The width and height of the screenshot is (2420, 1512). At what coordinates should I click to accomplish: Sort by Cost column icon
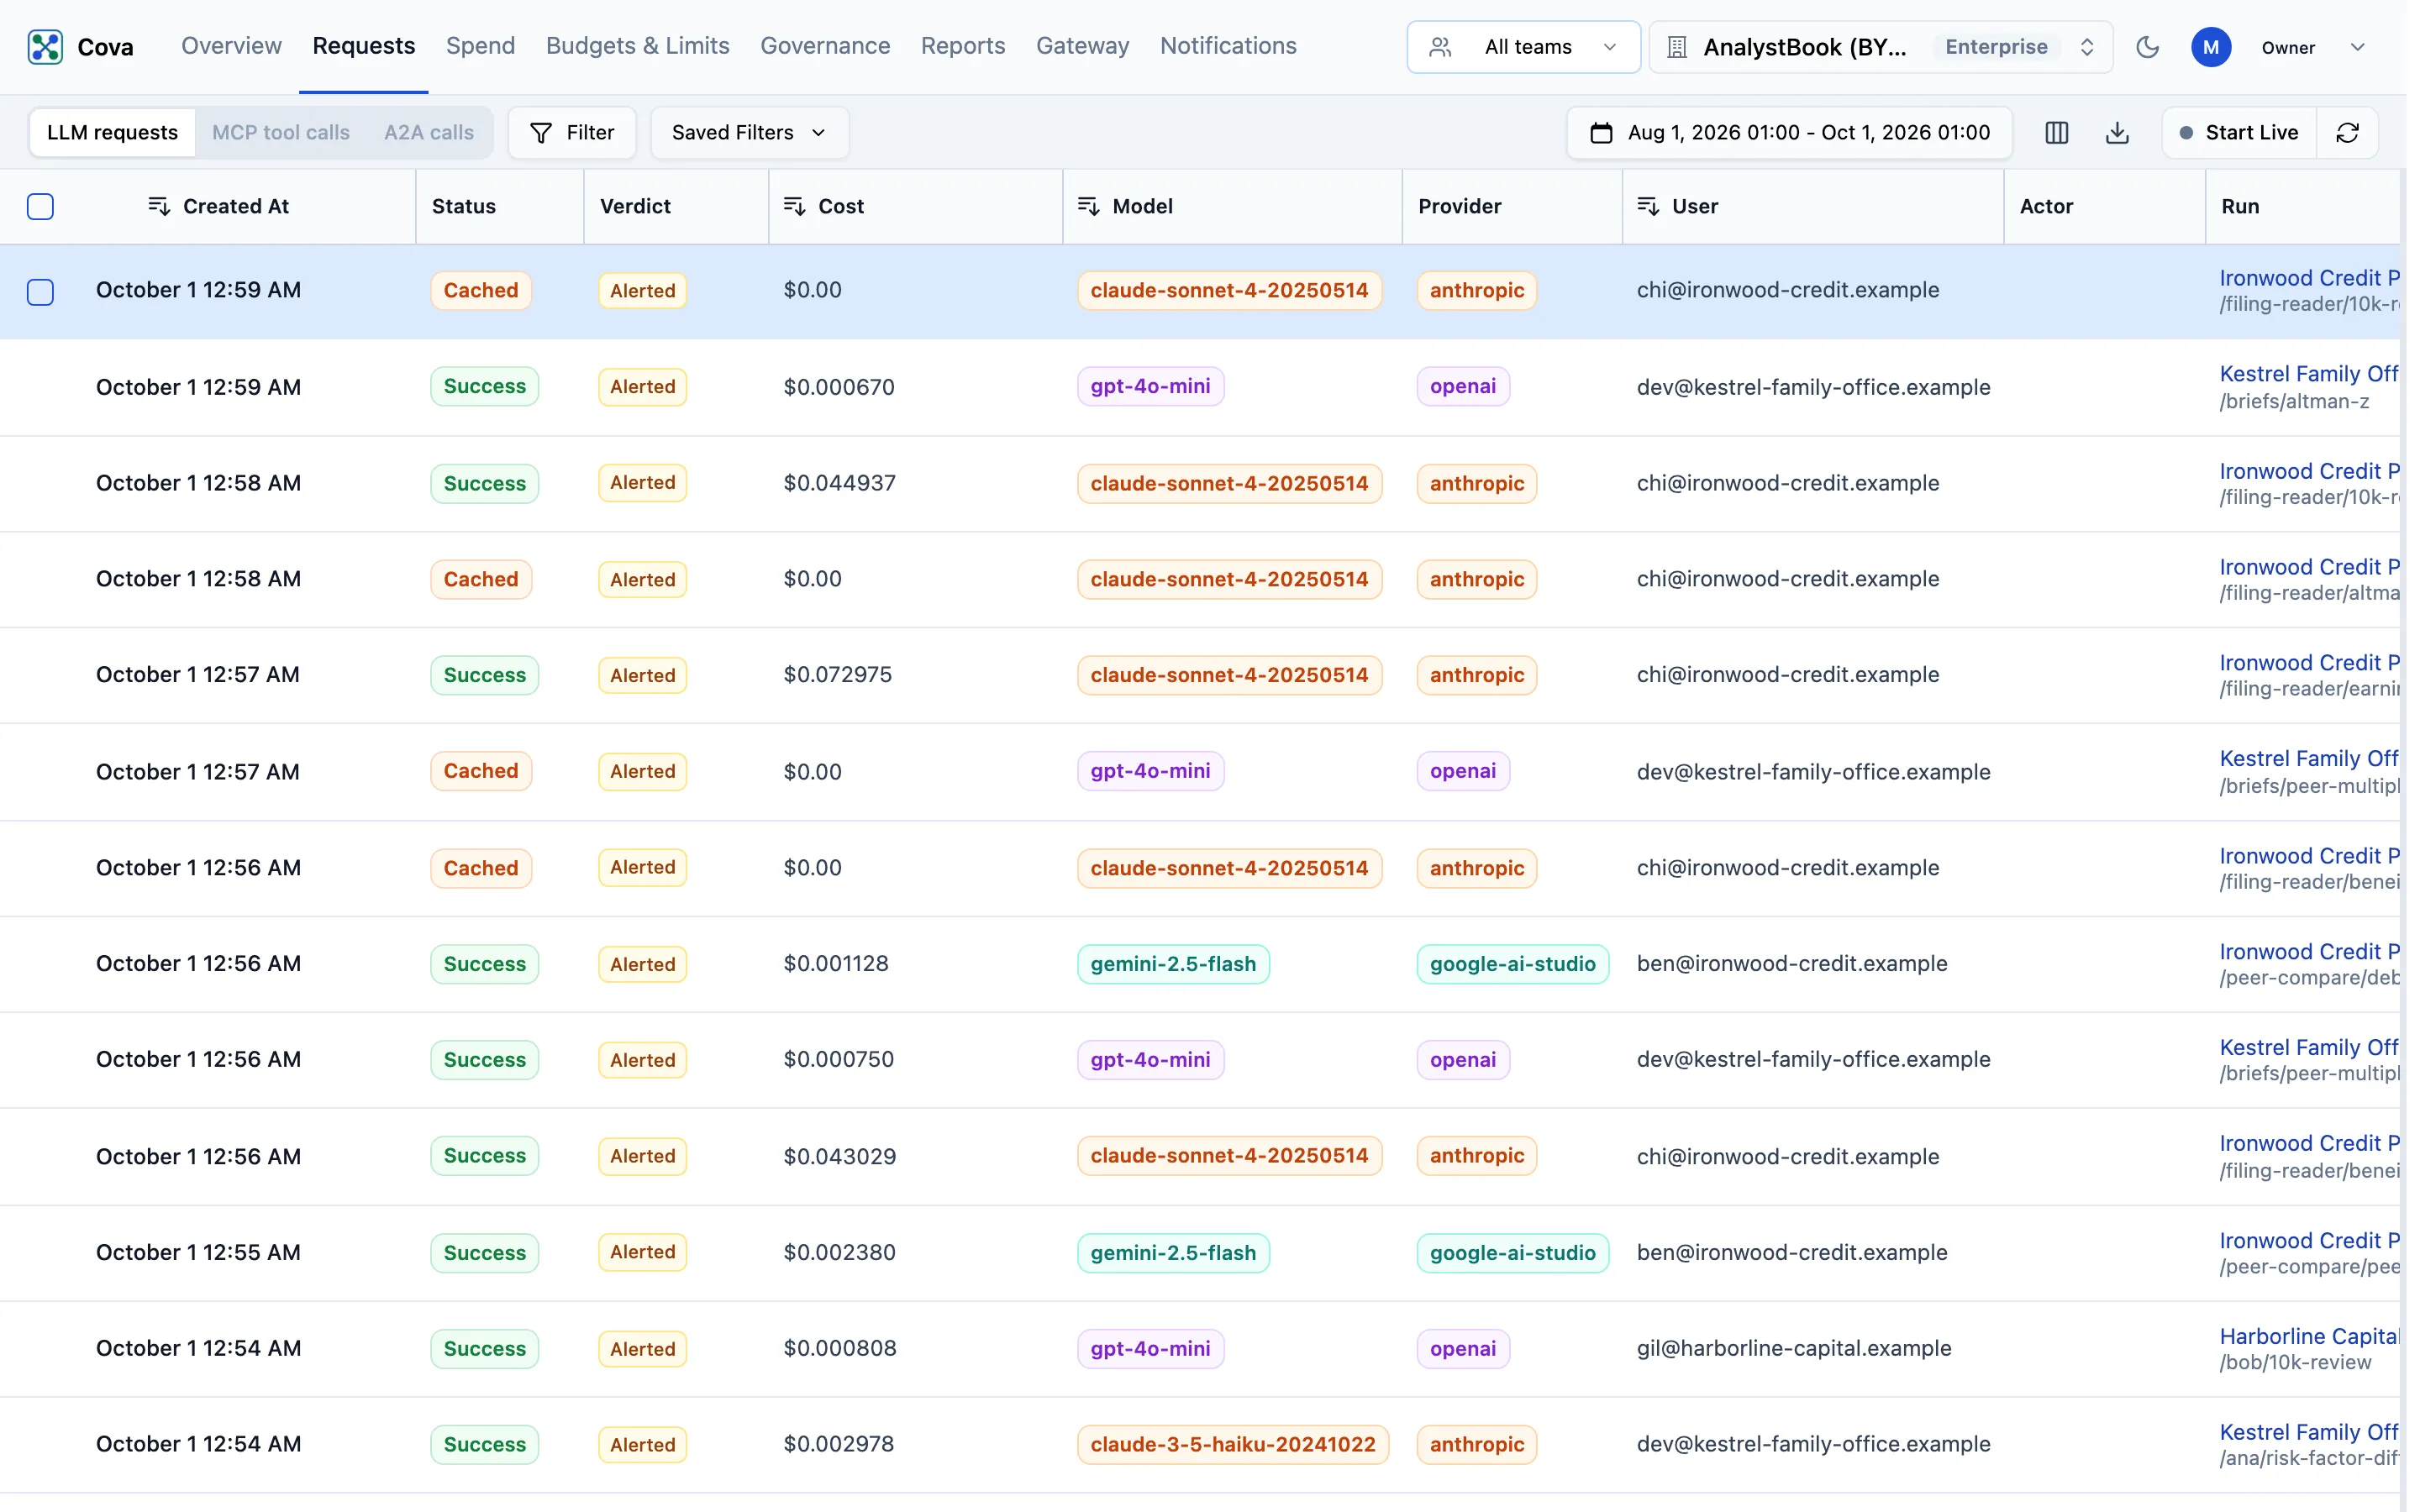point(794,206)
